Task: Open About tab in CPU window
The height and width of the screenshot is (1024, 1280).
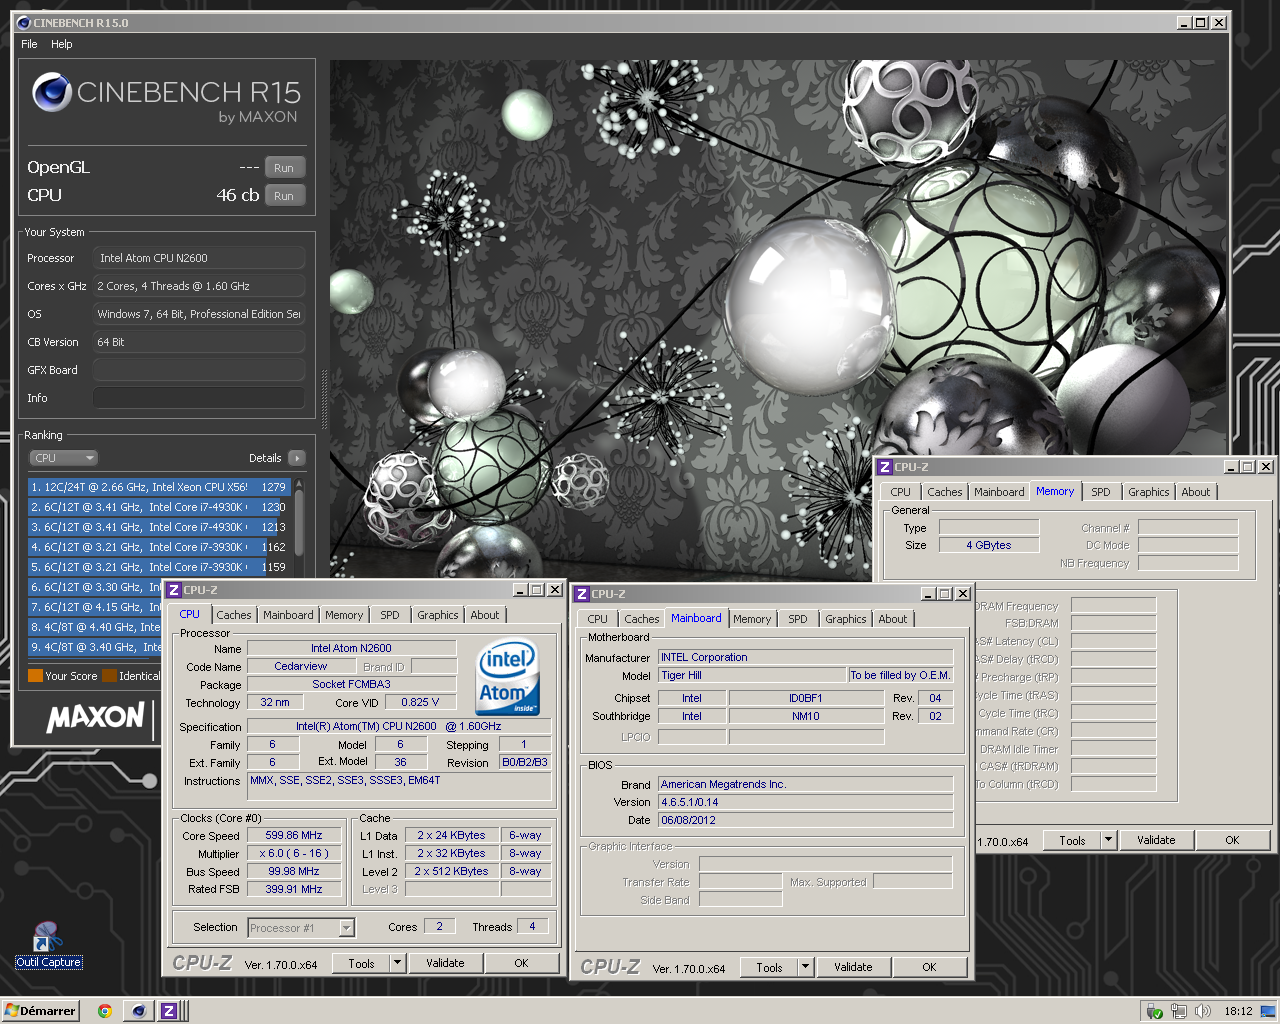Action: (485, 615)
